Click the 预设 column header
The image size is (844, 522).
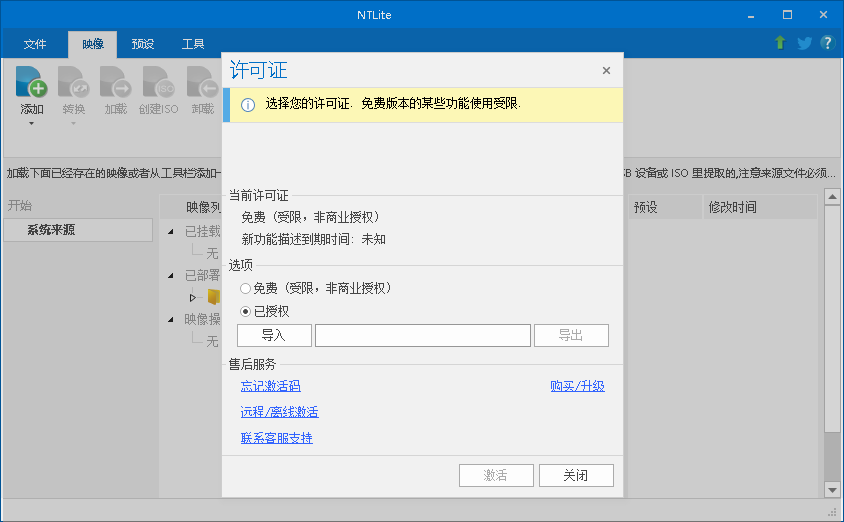(665, 207)
